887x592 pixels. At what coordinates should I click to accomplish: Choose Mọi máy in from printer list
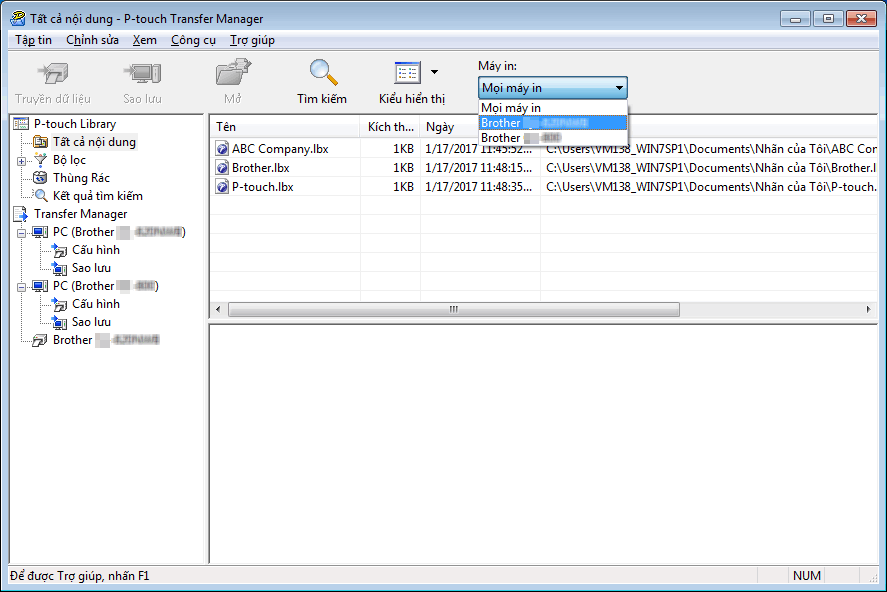511,108
